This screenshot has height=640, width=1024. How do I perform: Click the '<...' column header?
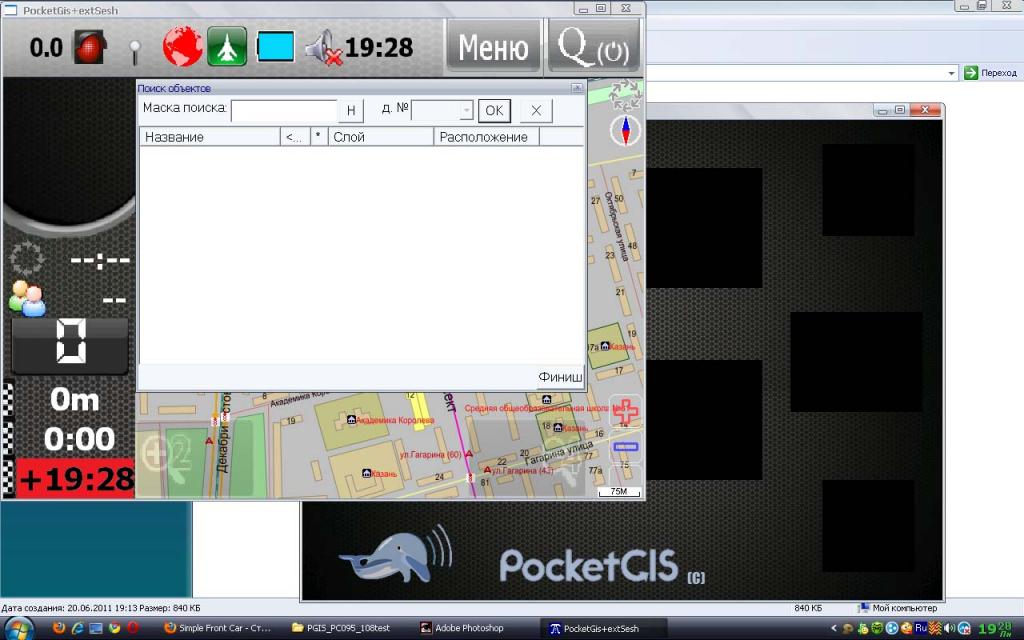point(295,137)
